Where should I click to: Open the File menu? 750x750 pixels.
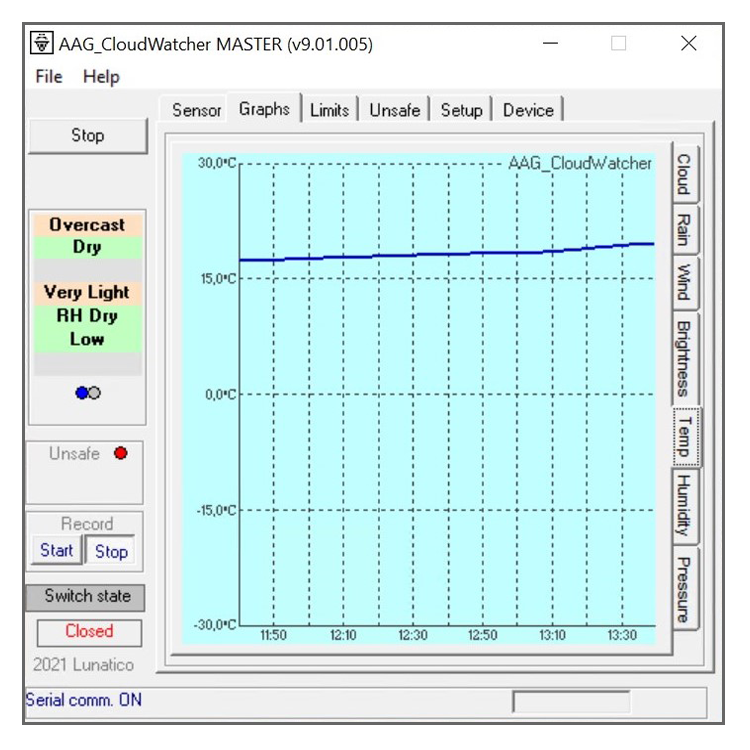click(49, 77)
